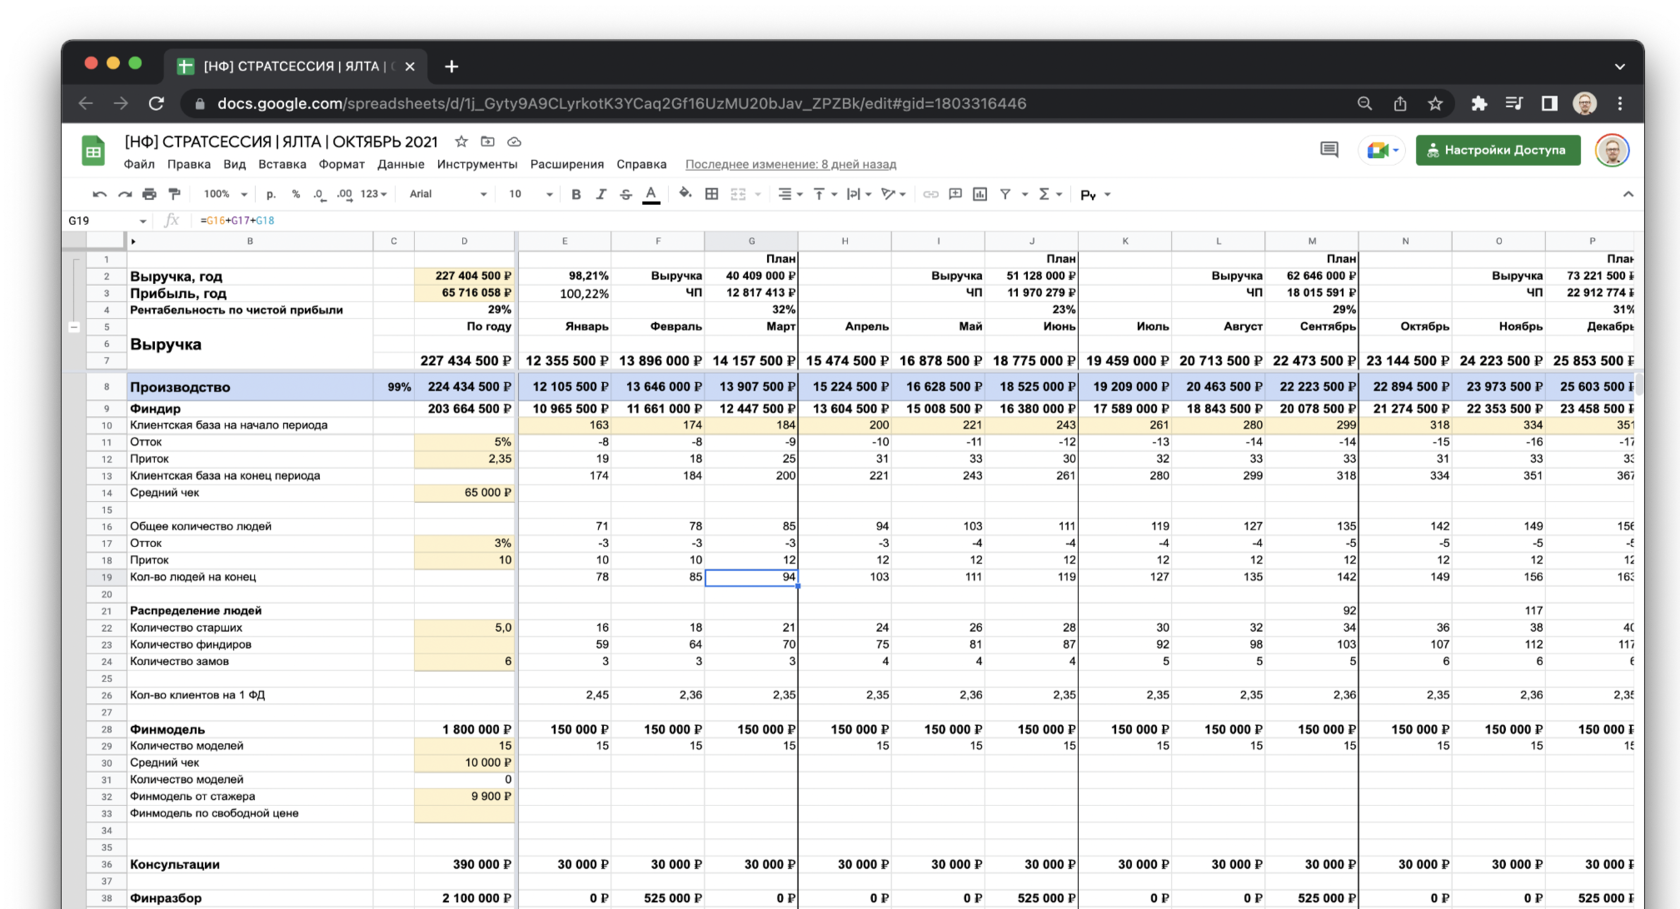Click the insert comment toolbar icon

coord(955,194)
